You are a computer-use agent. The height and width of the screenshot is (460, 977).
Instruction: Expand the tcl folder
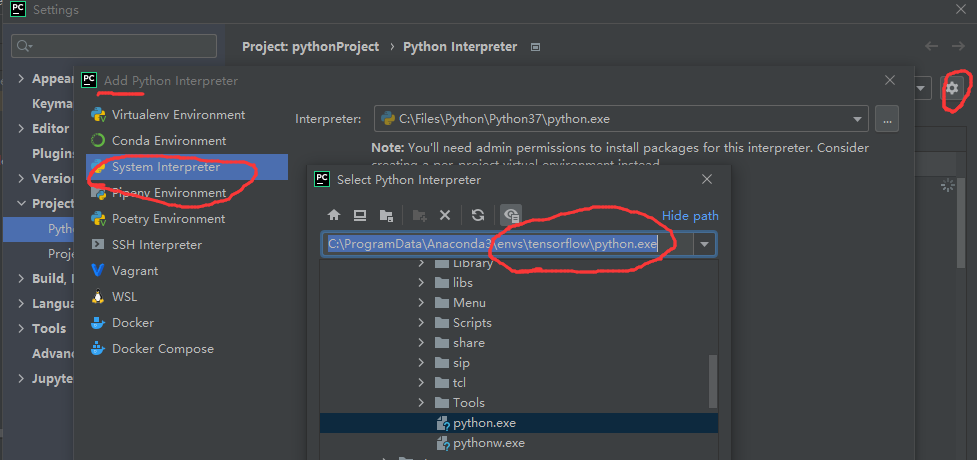point(422,383)
